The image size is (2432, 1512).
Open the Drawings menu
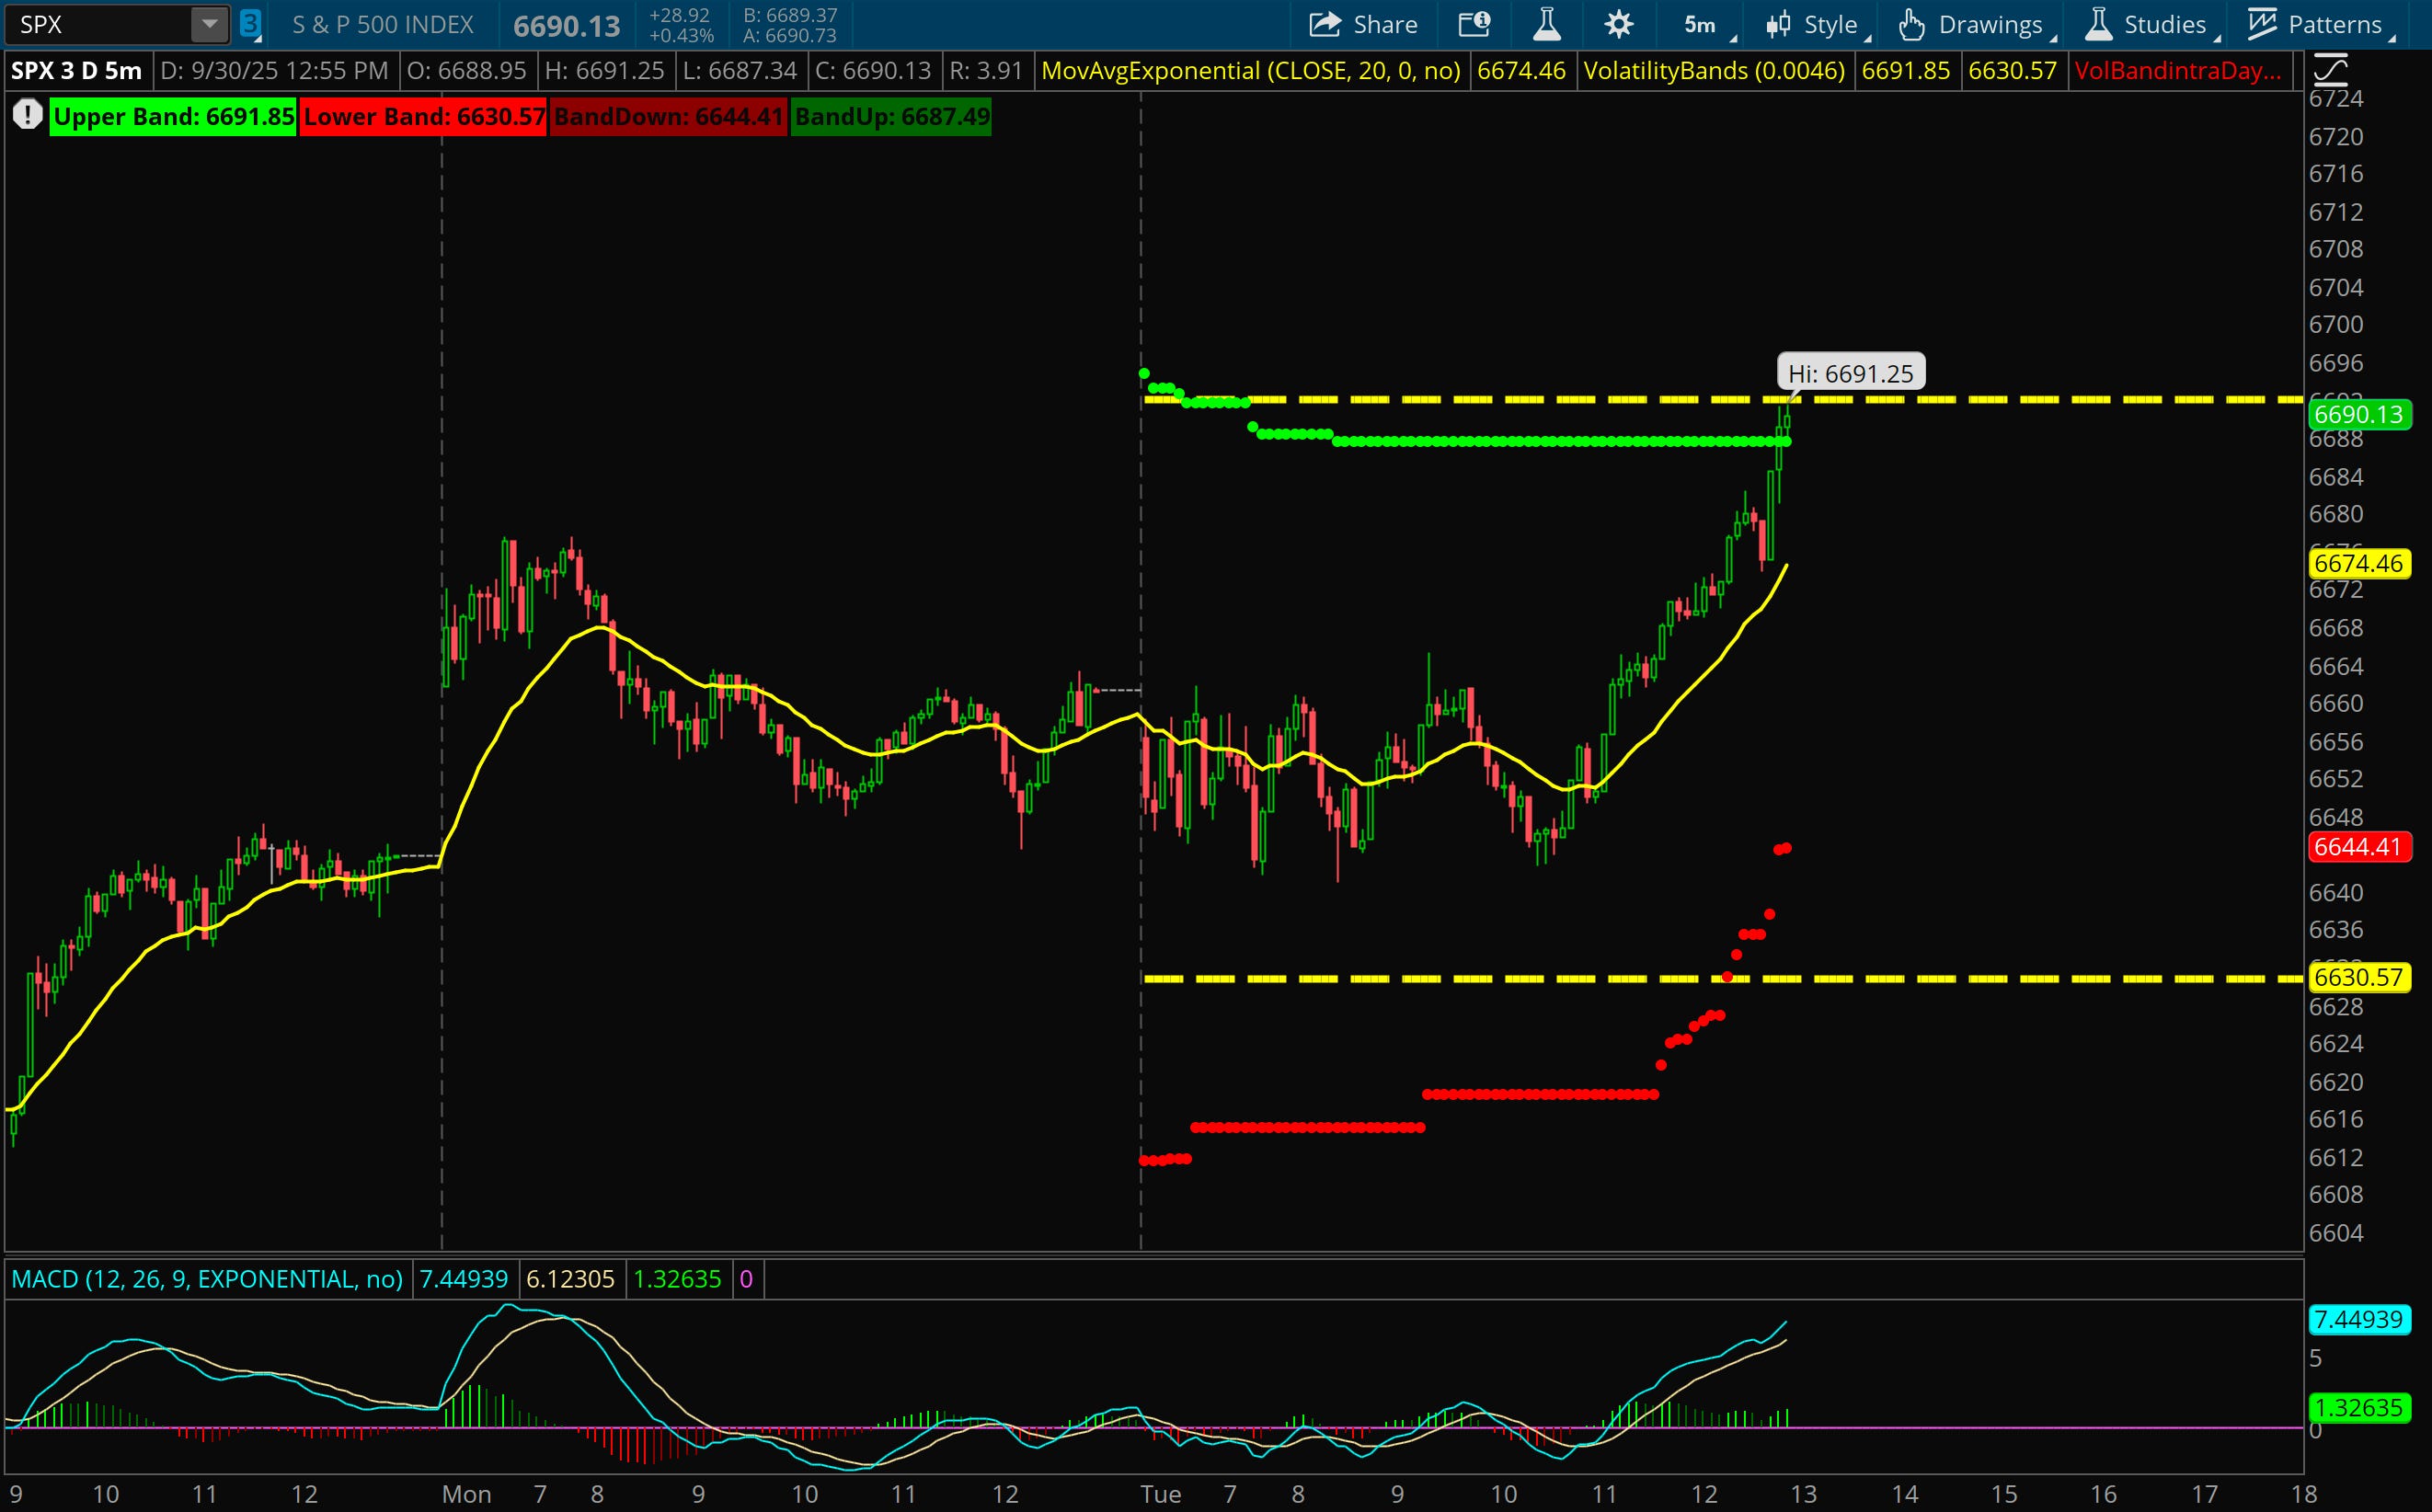1976,24
